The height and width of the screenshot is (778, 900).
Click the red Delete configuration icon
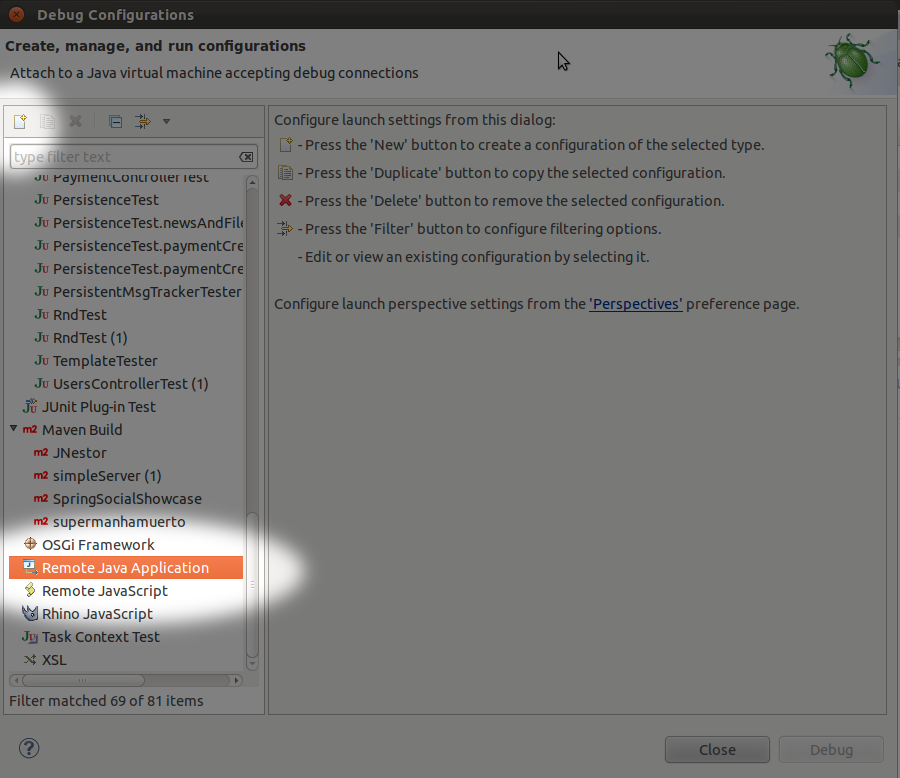point(75,122)
